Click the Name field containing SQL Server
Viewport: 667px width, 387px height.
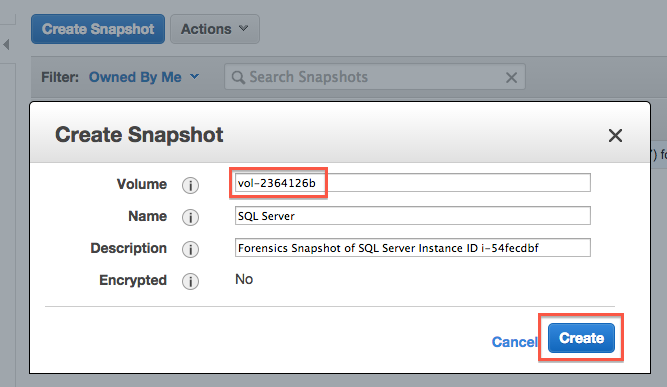click(413, 216)
